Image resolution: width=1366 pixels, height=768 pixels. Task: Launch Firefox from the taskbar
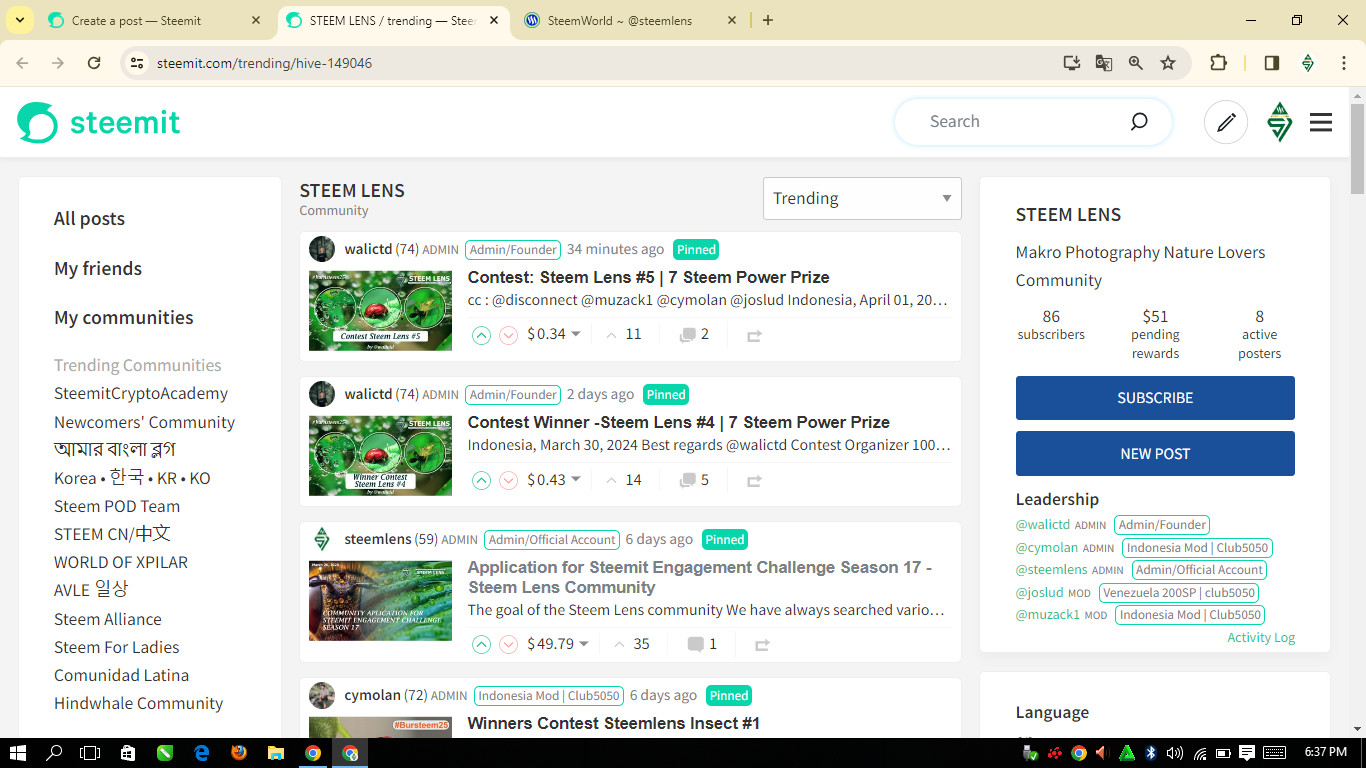[238, 752]
